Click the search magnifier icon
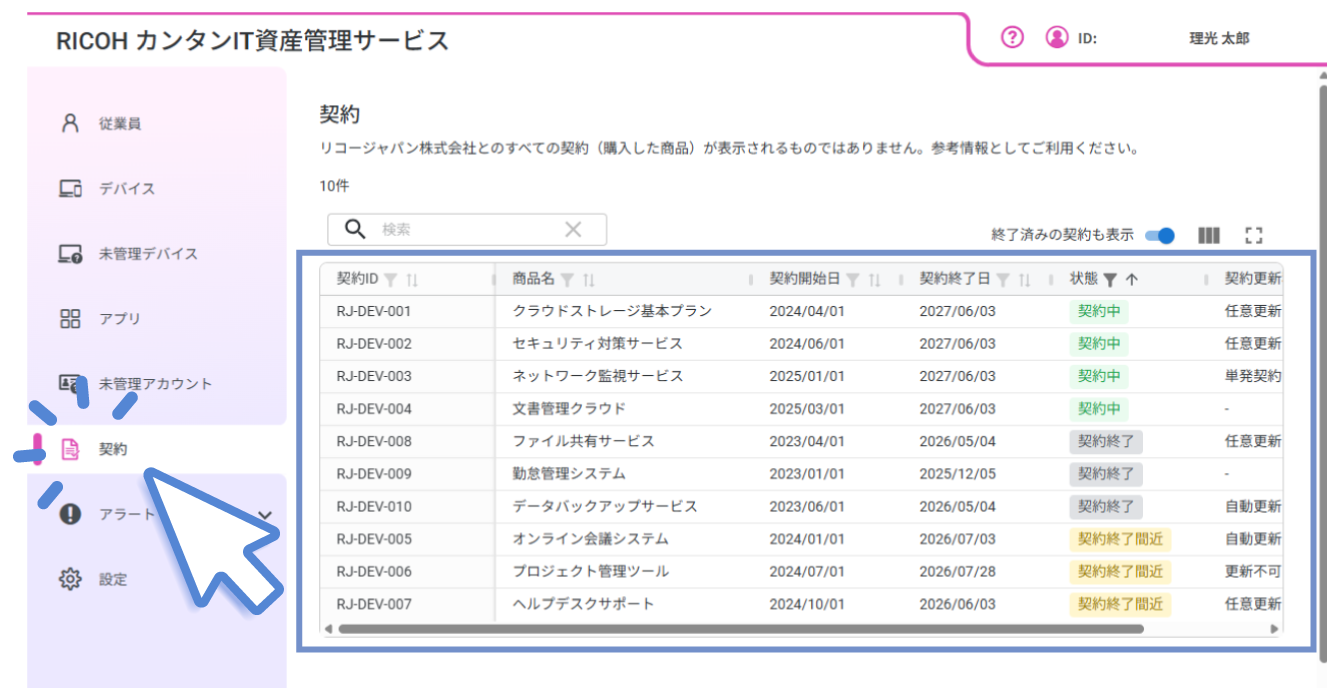Image resolution: width=1340 pixels, height=700 pixels. [x=355, y=229]
